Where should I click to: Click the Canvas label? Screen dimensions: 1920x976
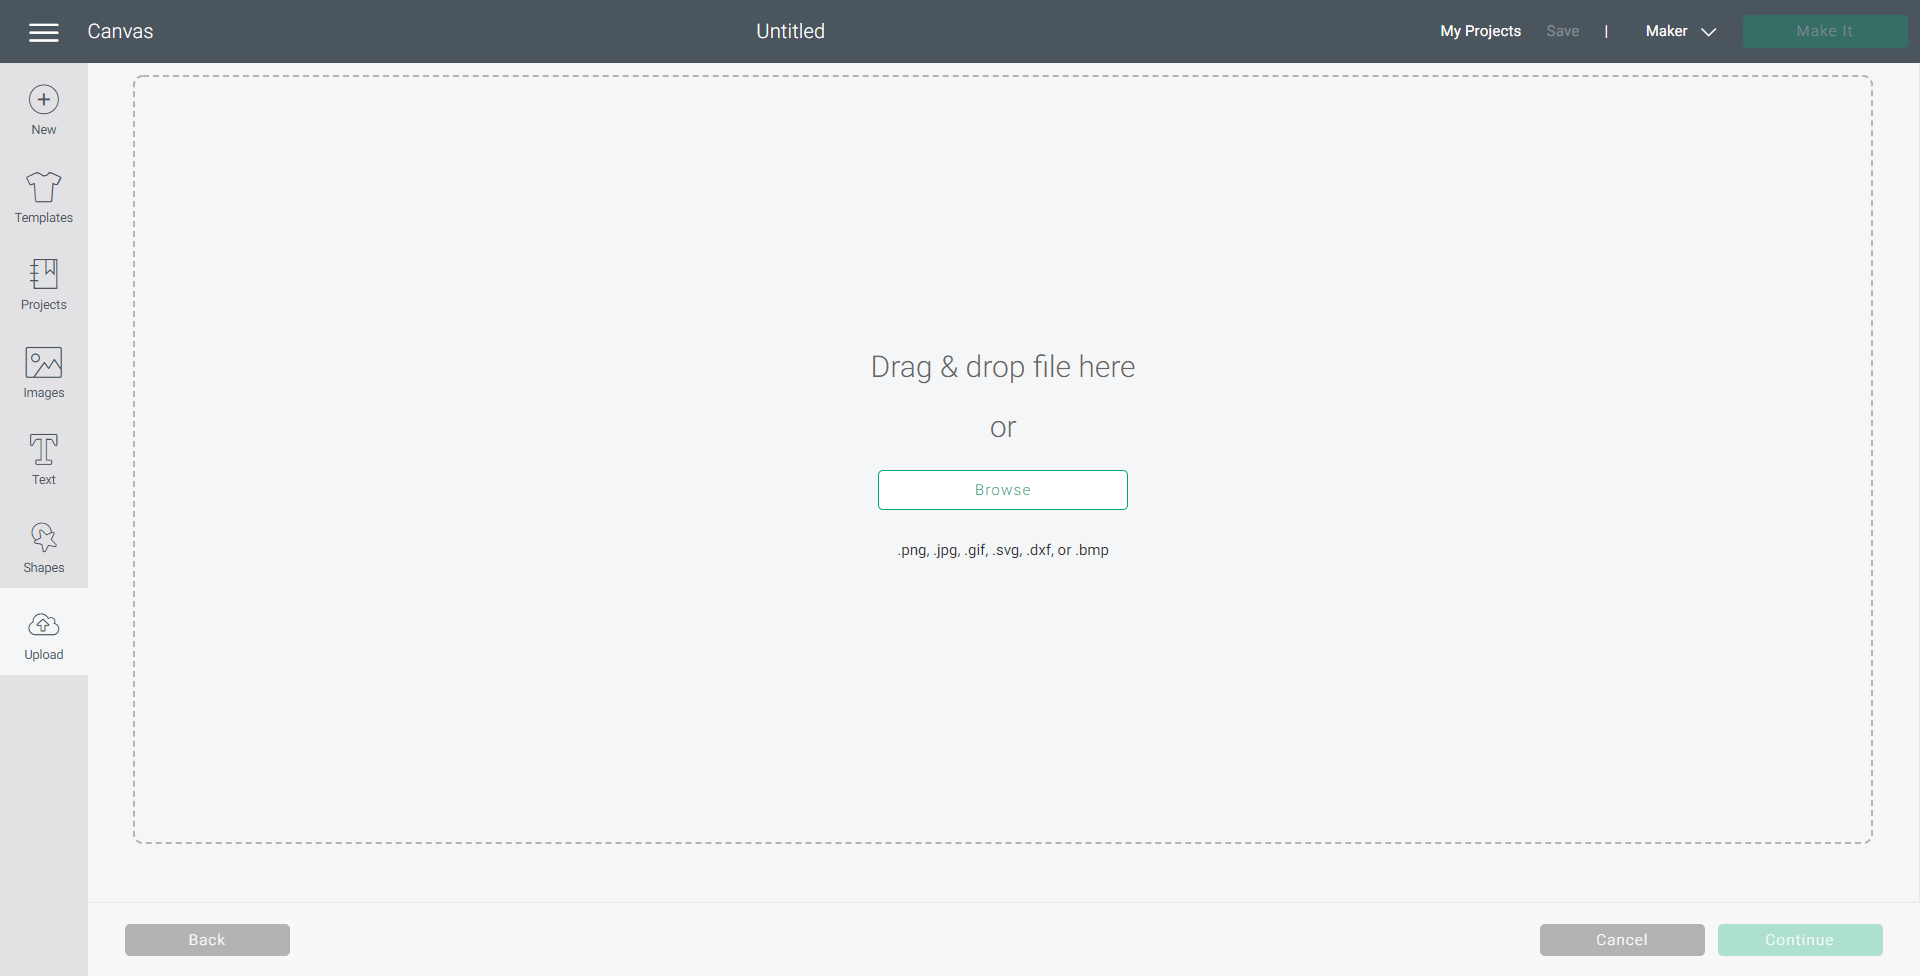pos(120,31)
